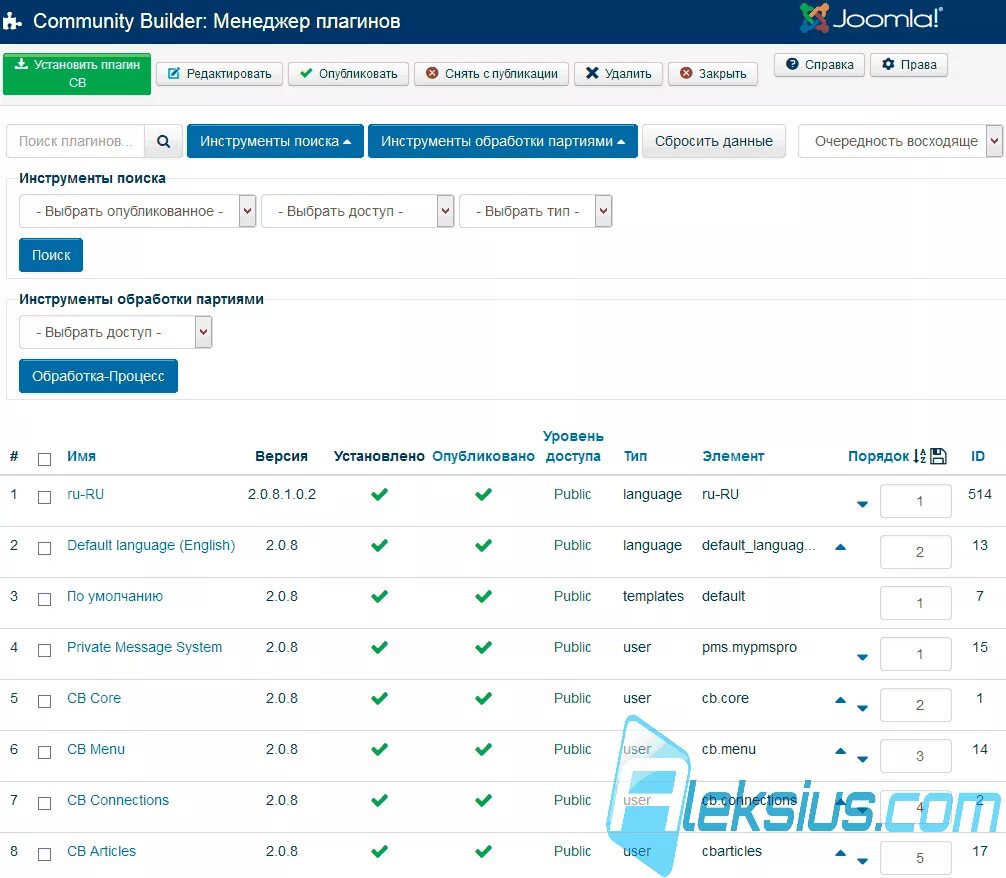
Task: Sort table by Имя column
Action: coord(81,456)
